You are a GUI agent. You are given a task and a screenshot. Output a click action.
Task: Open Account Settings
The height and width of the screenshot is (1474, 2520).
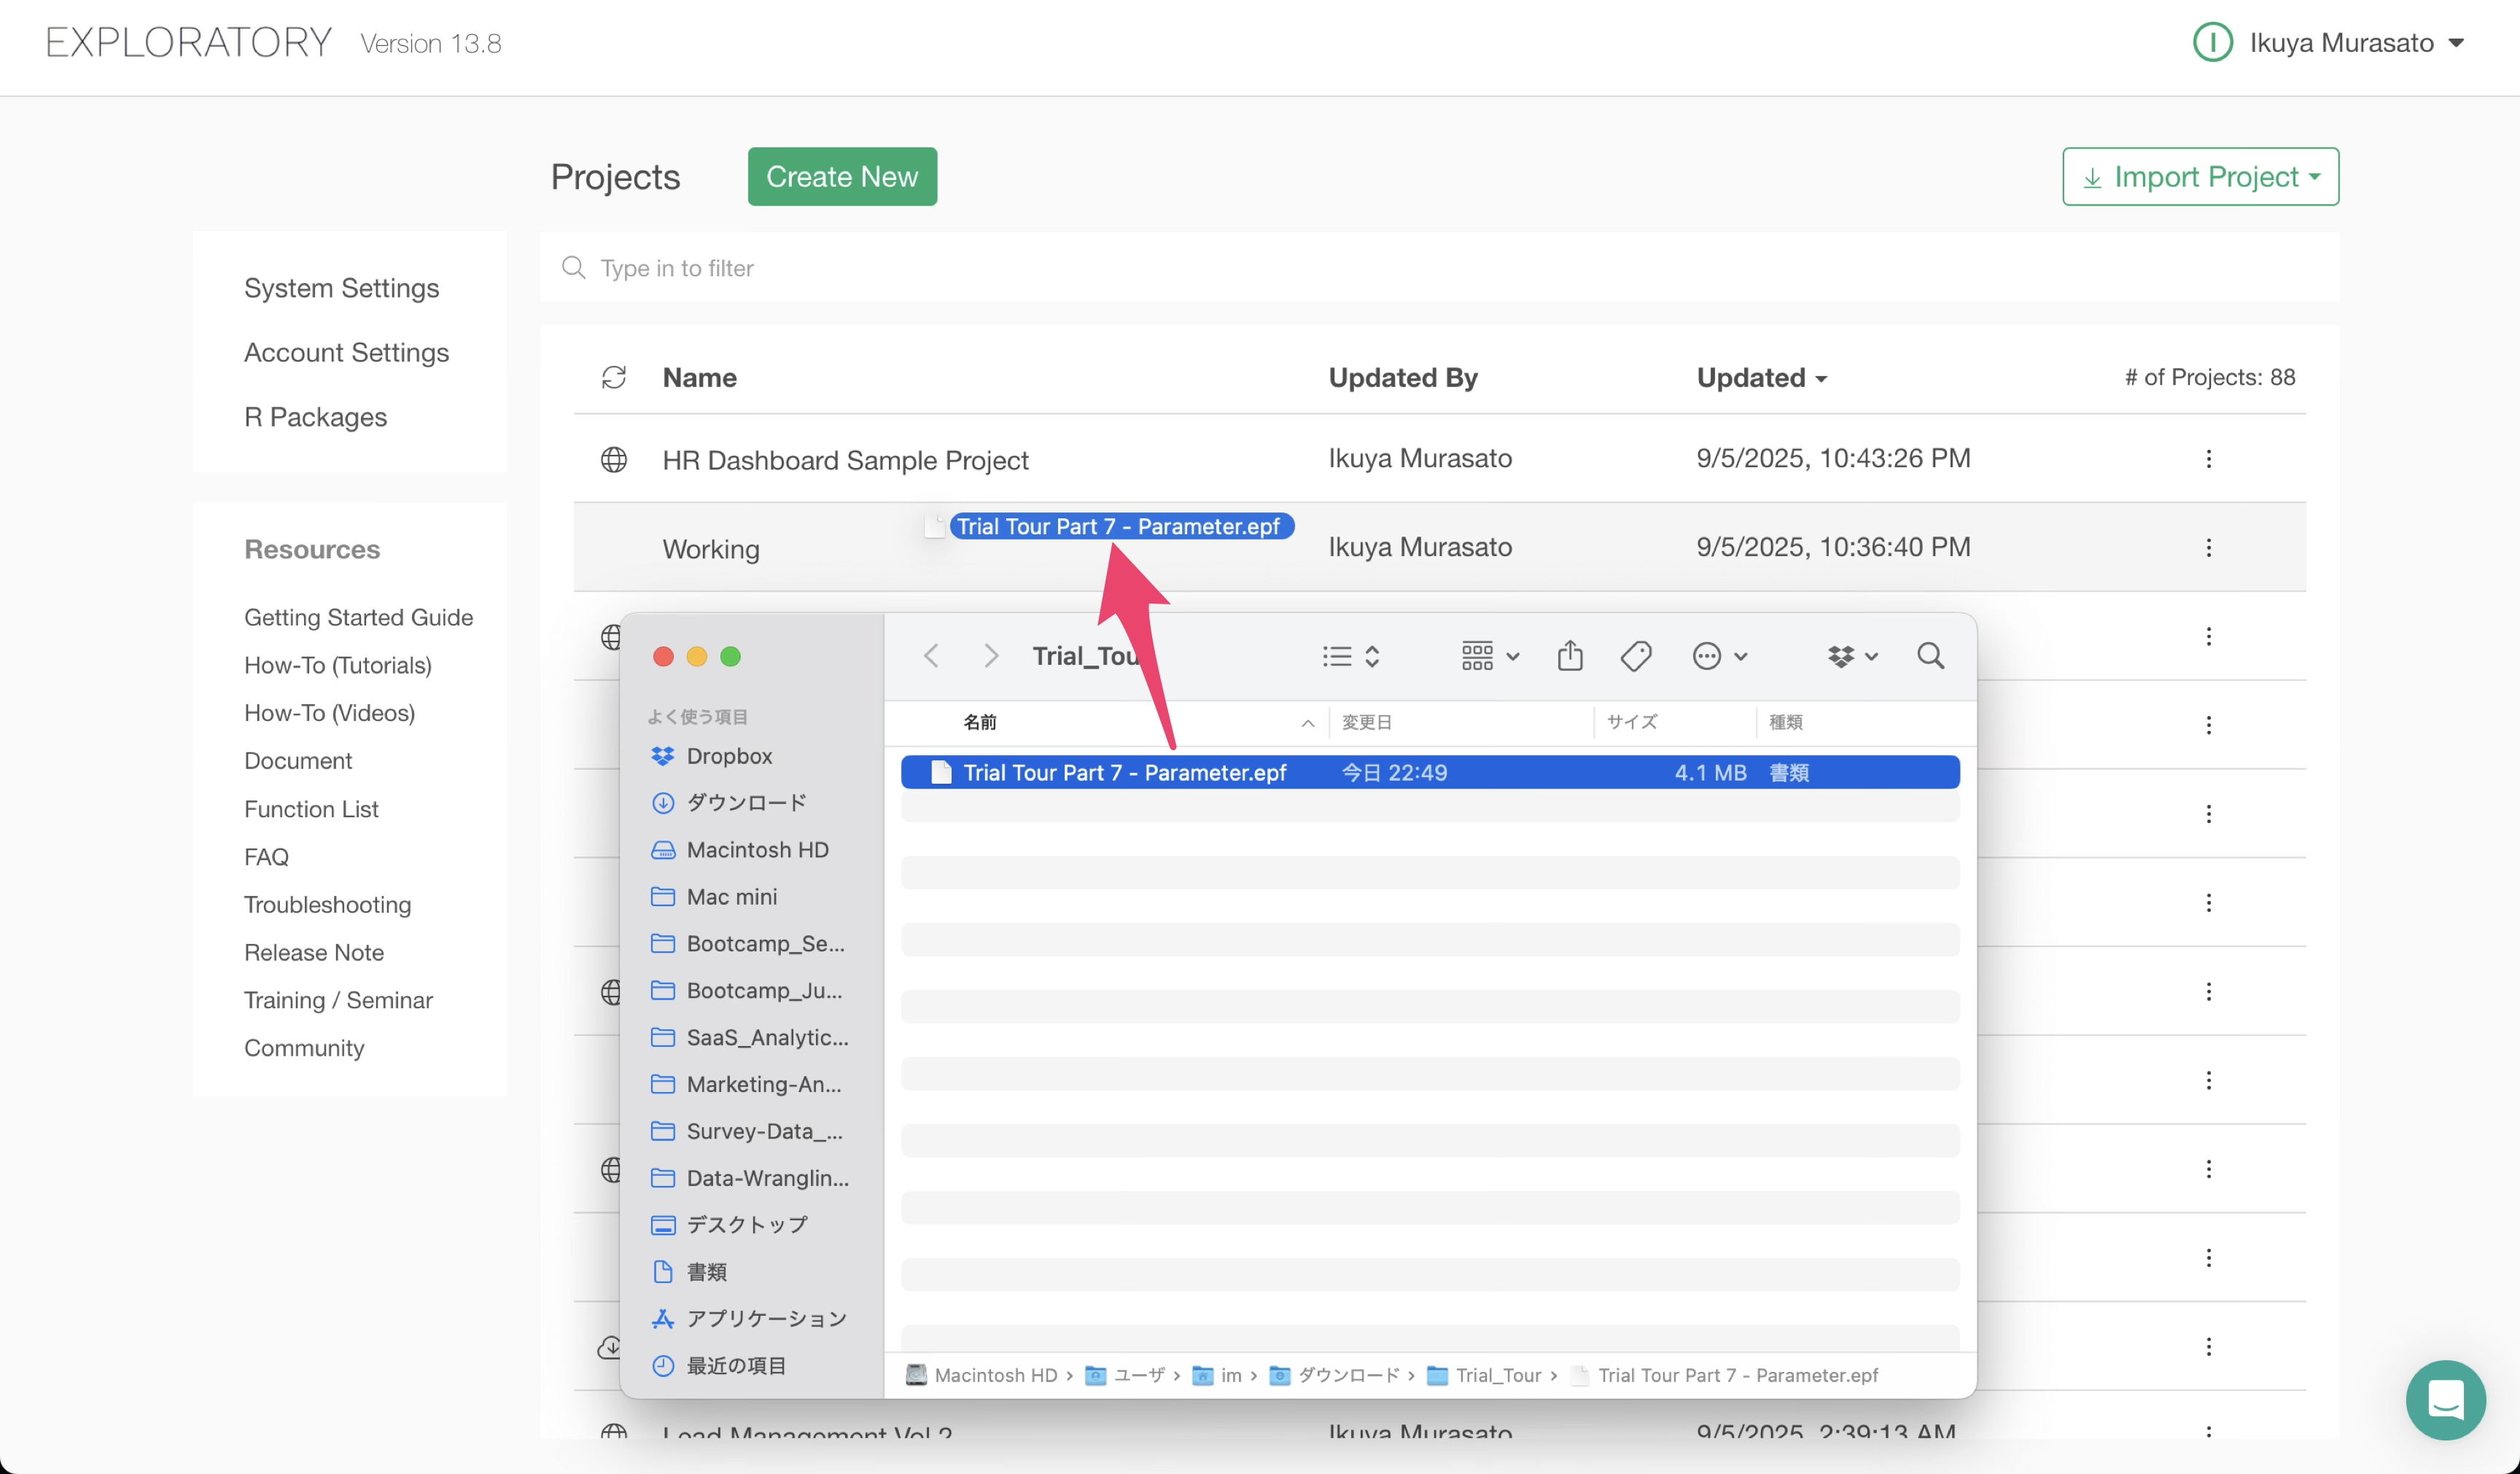coord(346,352)
